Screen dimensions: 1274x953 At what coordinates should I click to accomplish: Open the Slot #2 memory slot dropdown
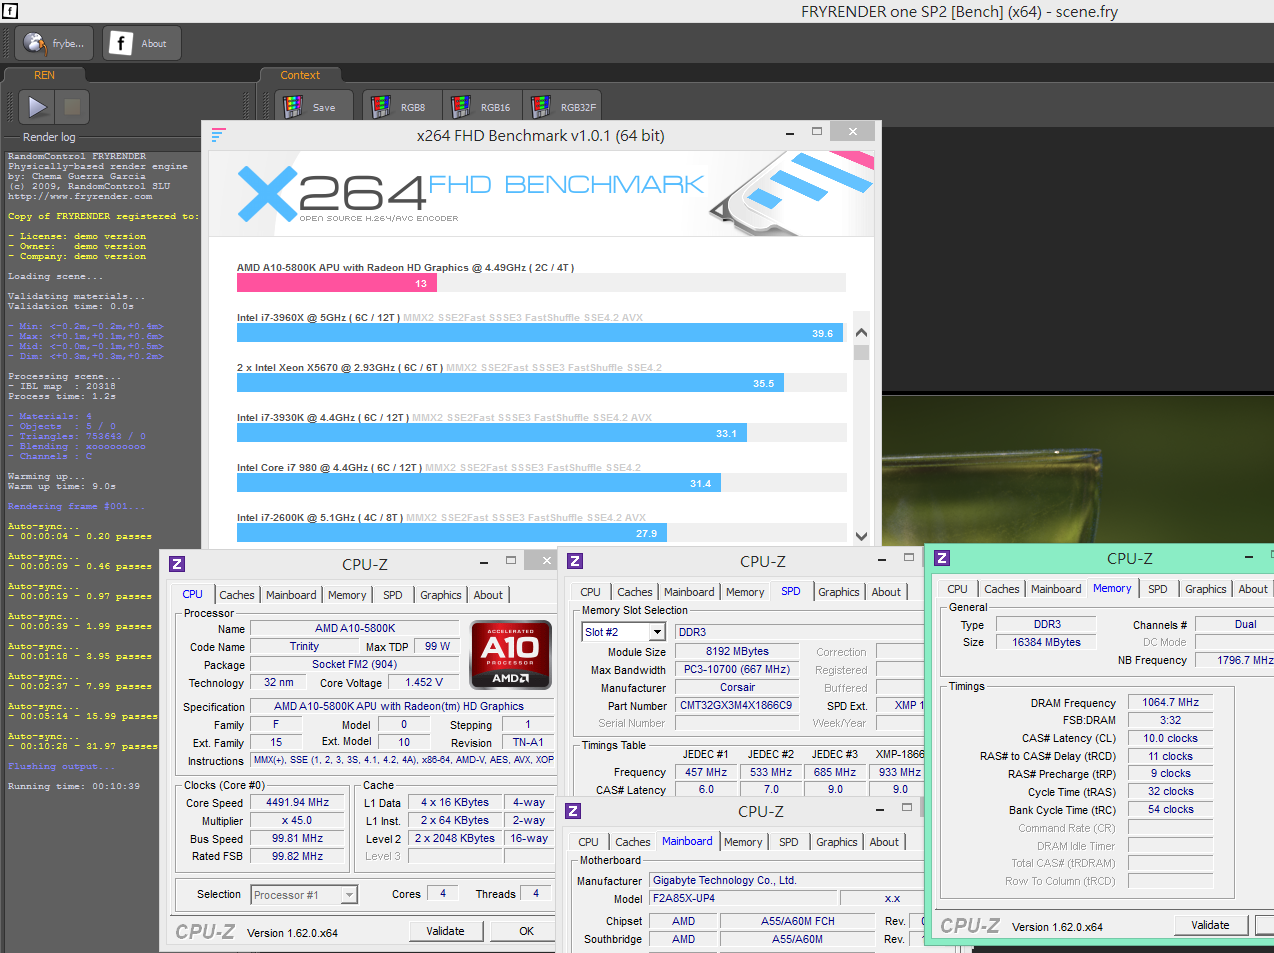[623, 632]
